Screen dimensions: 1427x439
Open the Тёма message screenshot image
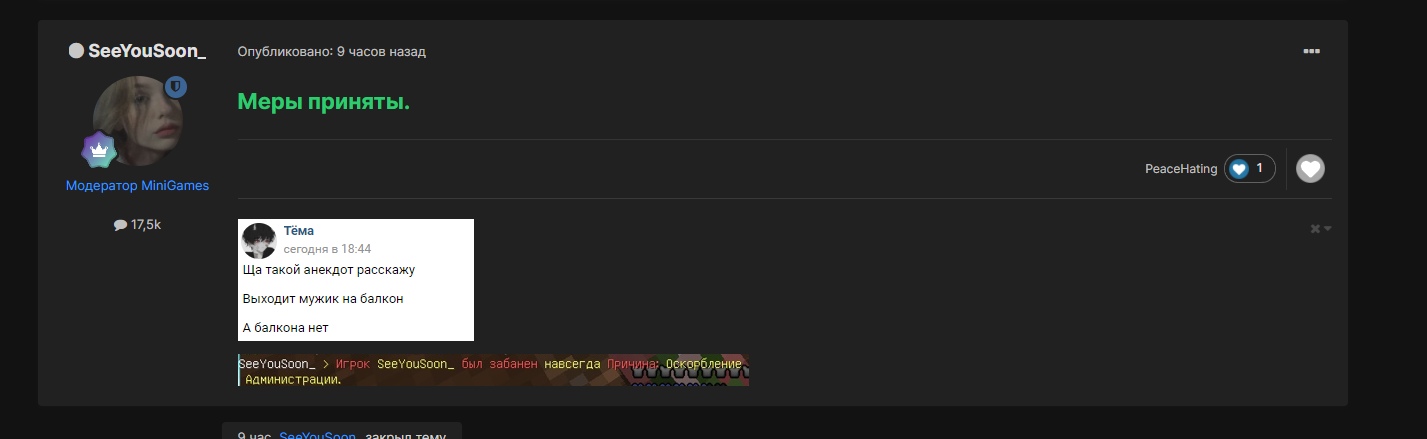pos(356,280)
